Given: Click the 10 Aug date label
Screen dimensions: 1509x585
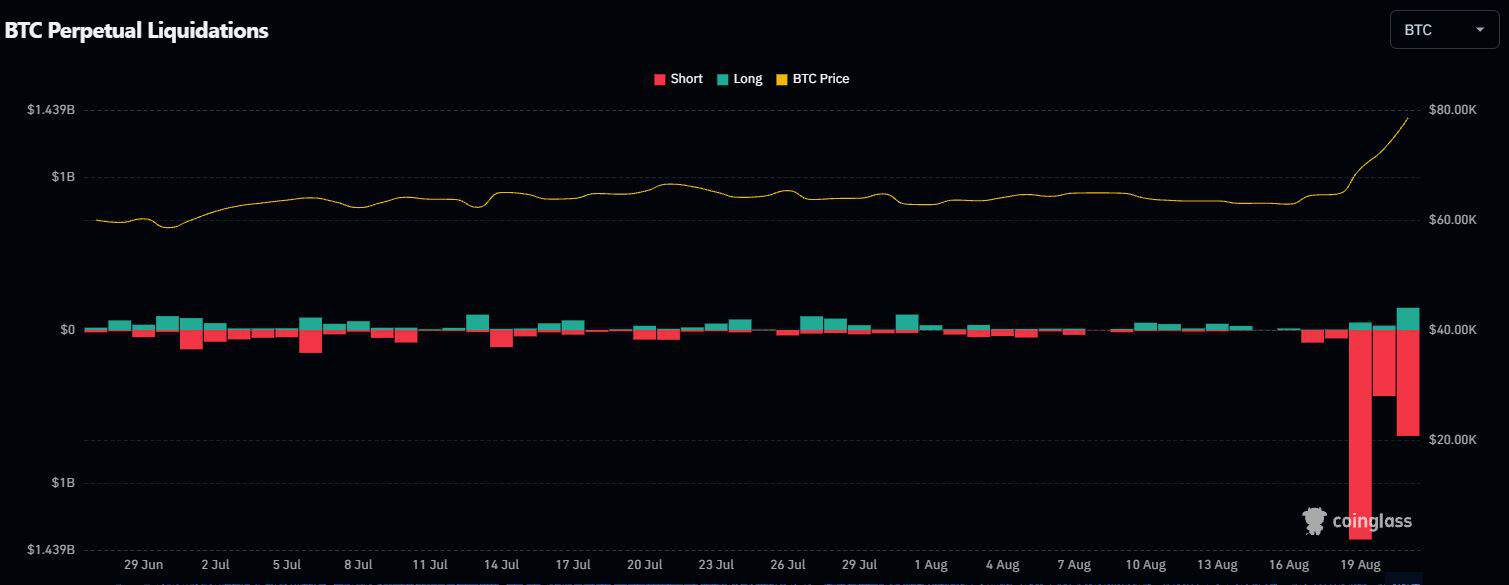Looking at the screenshot, I should pos(1145,565).
